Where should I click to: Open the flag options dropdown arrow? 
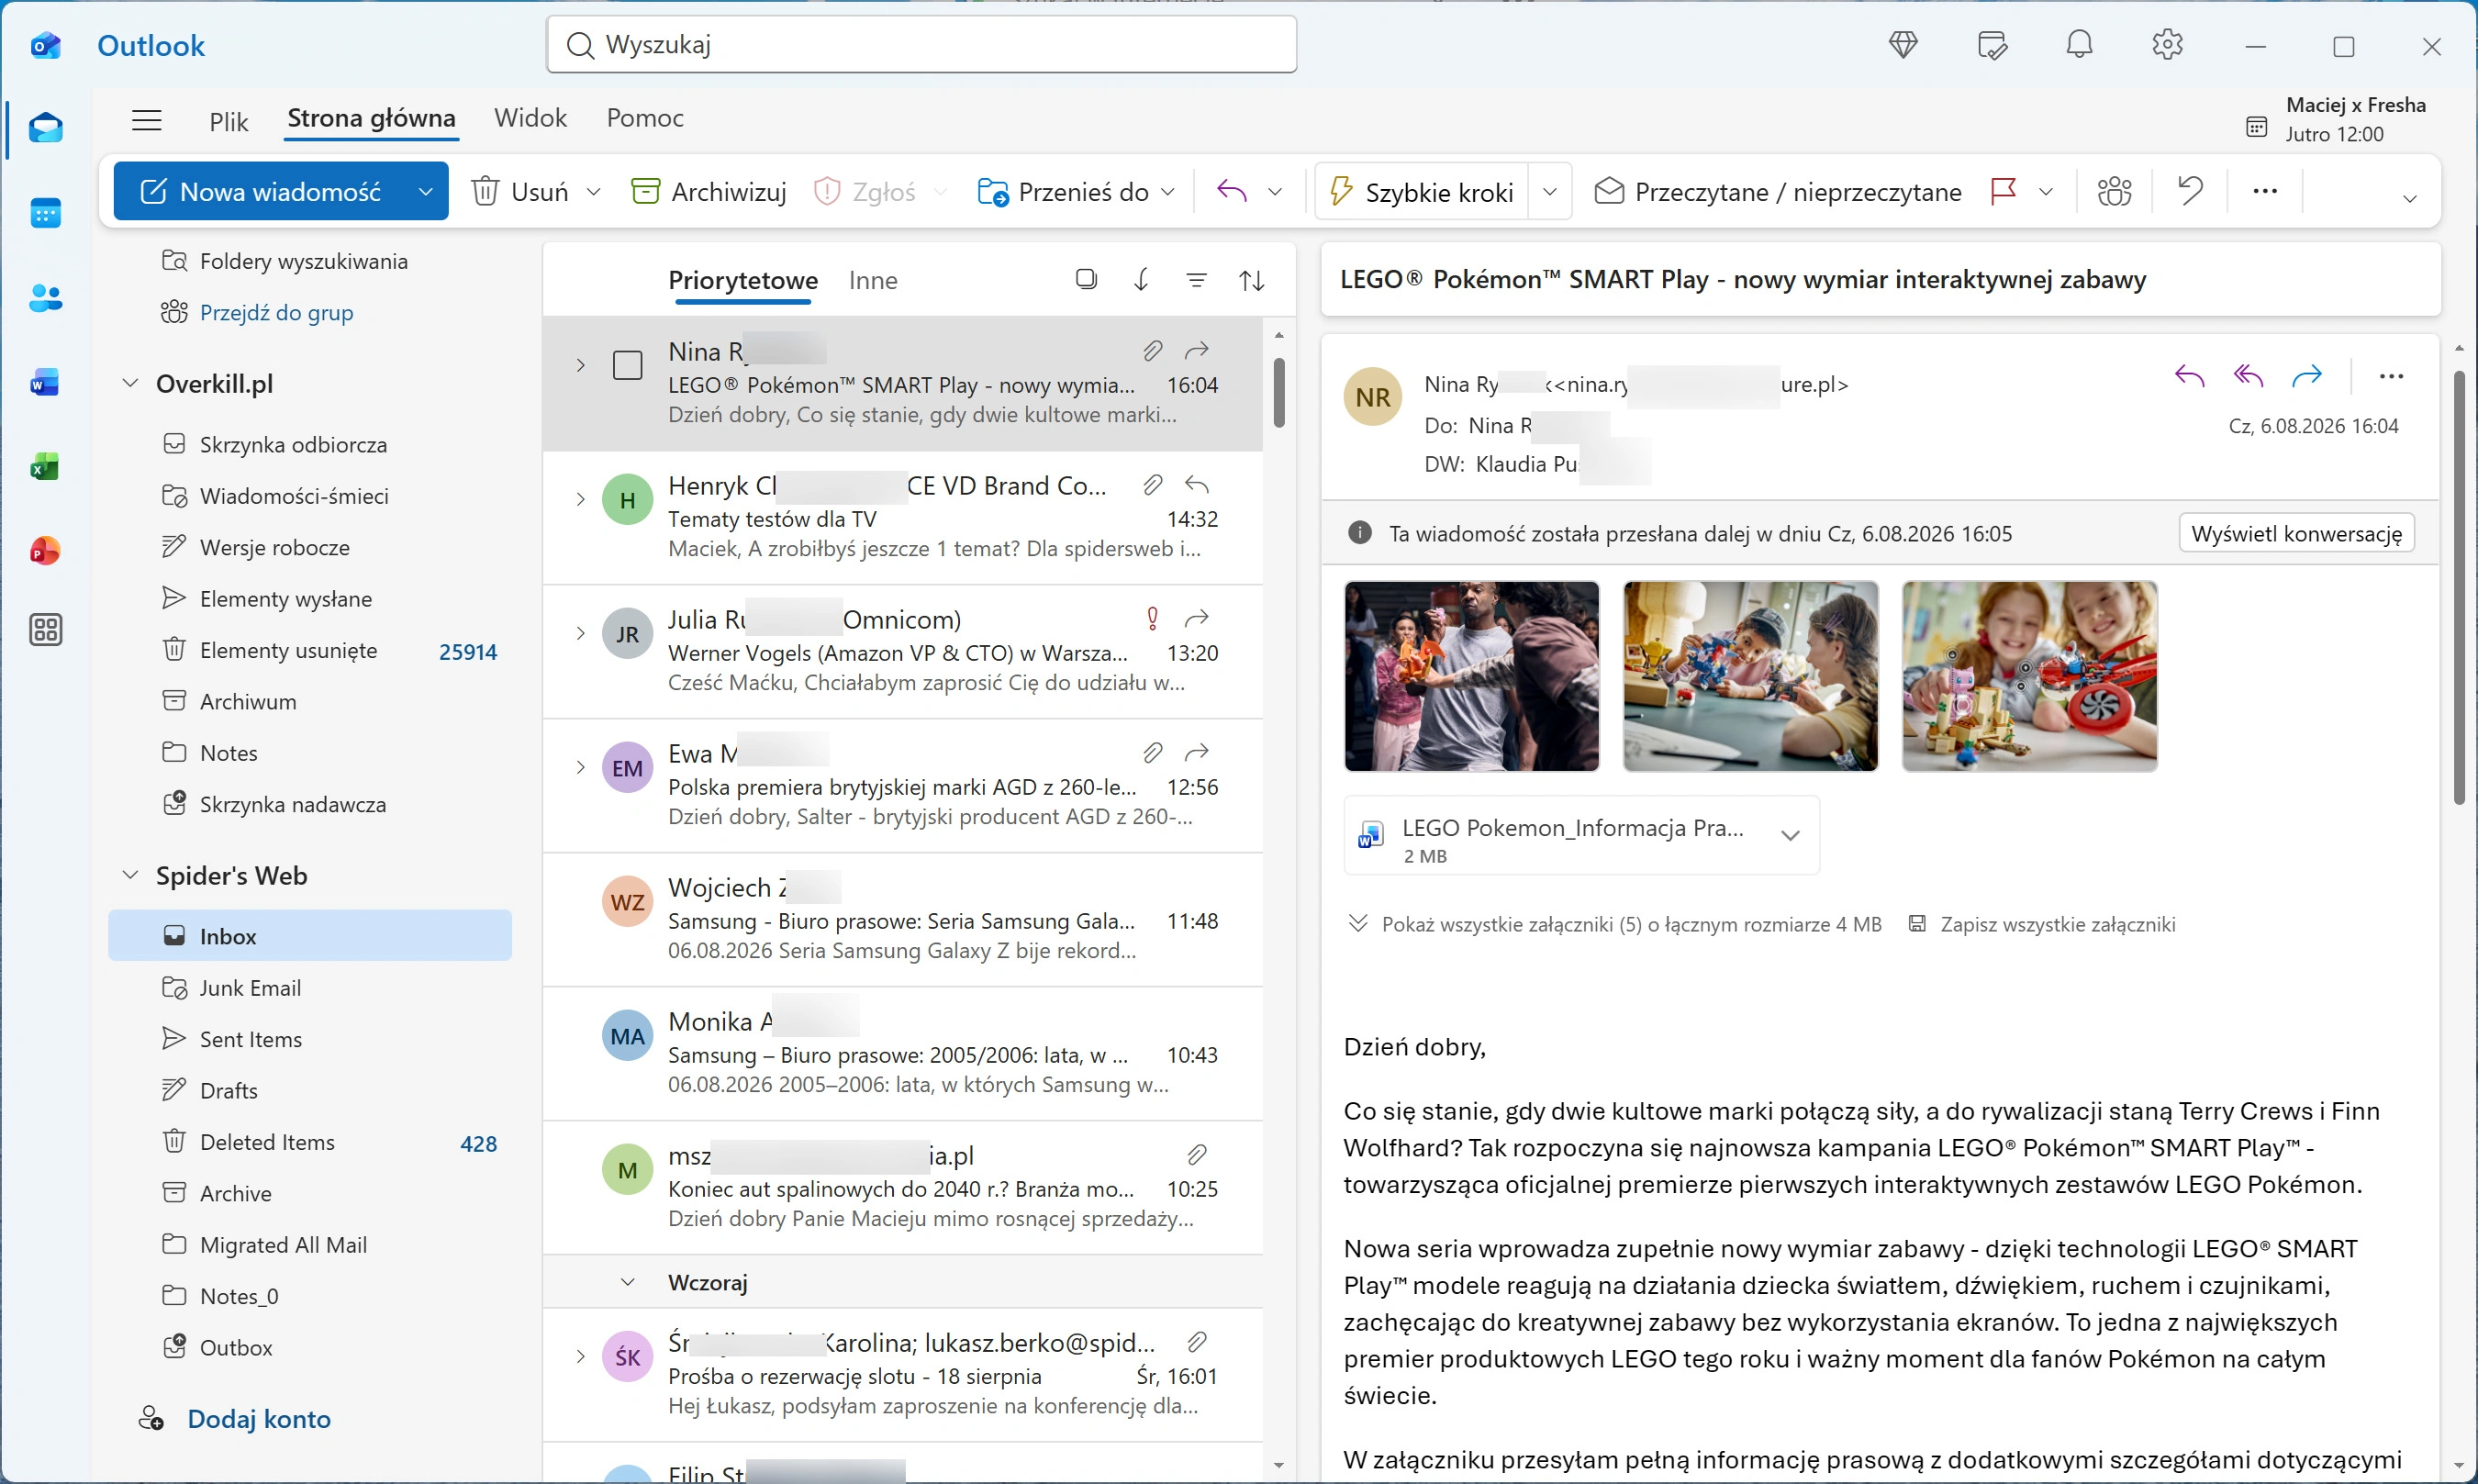[x=2046, y=191]
